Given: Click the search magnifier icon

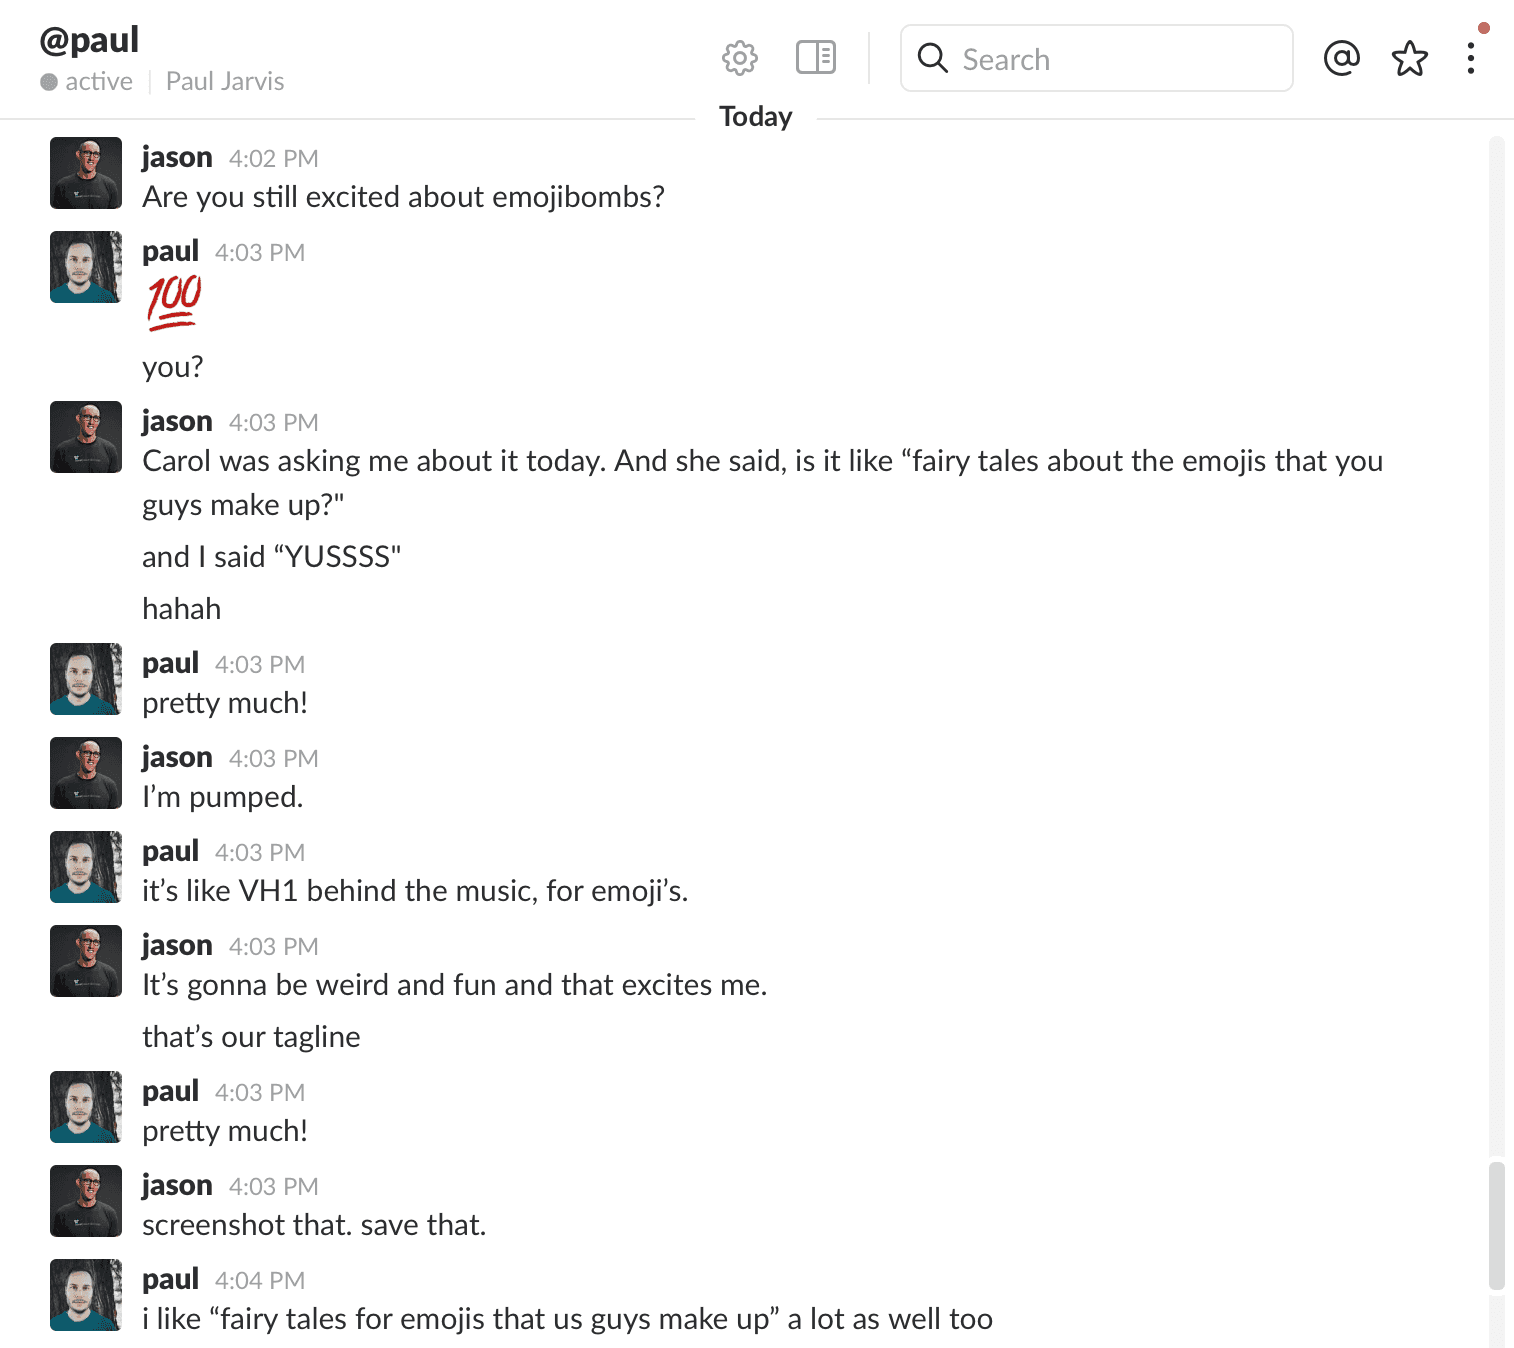Looking at the screenshot, I should [x=932, y=59].
